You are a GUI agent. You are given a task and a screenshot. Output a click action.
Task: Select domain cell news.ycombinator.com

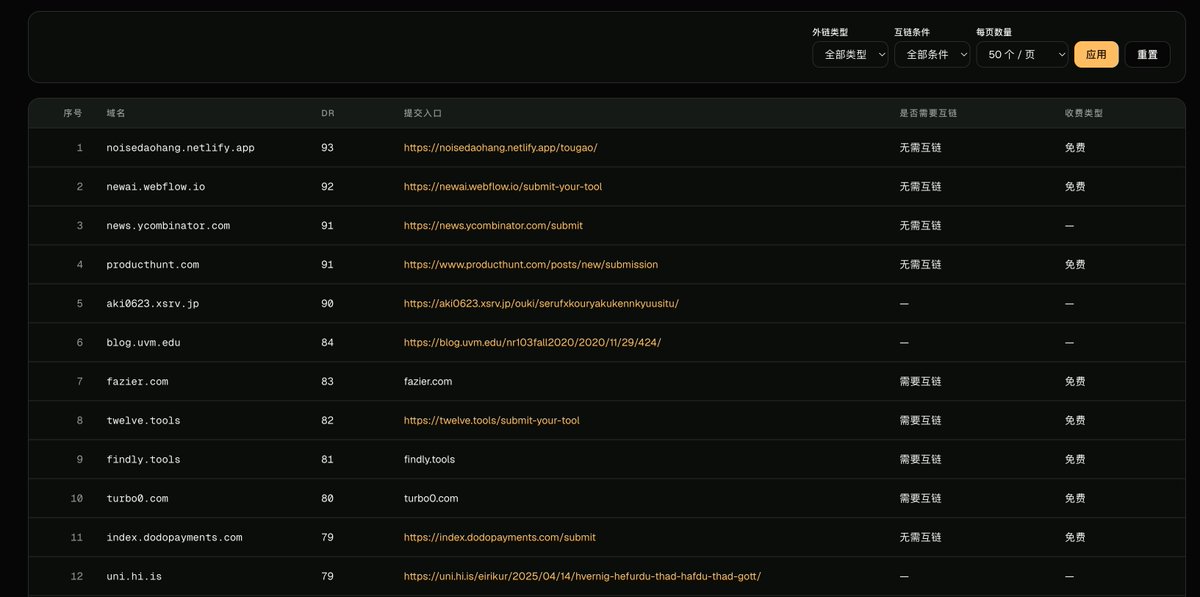tap(168, 226)
